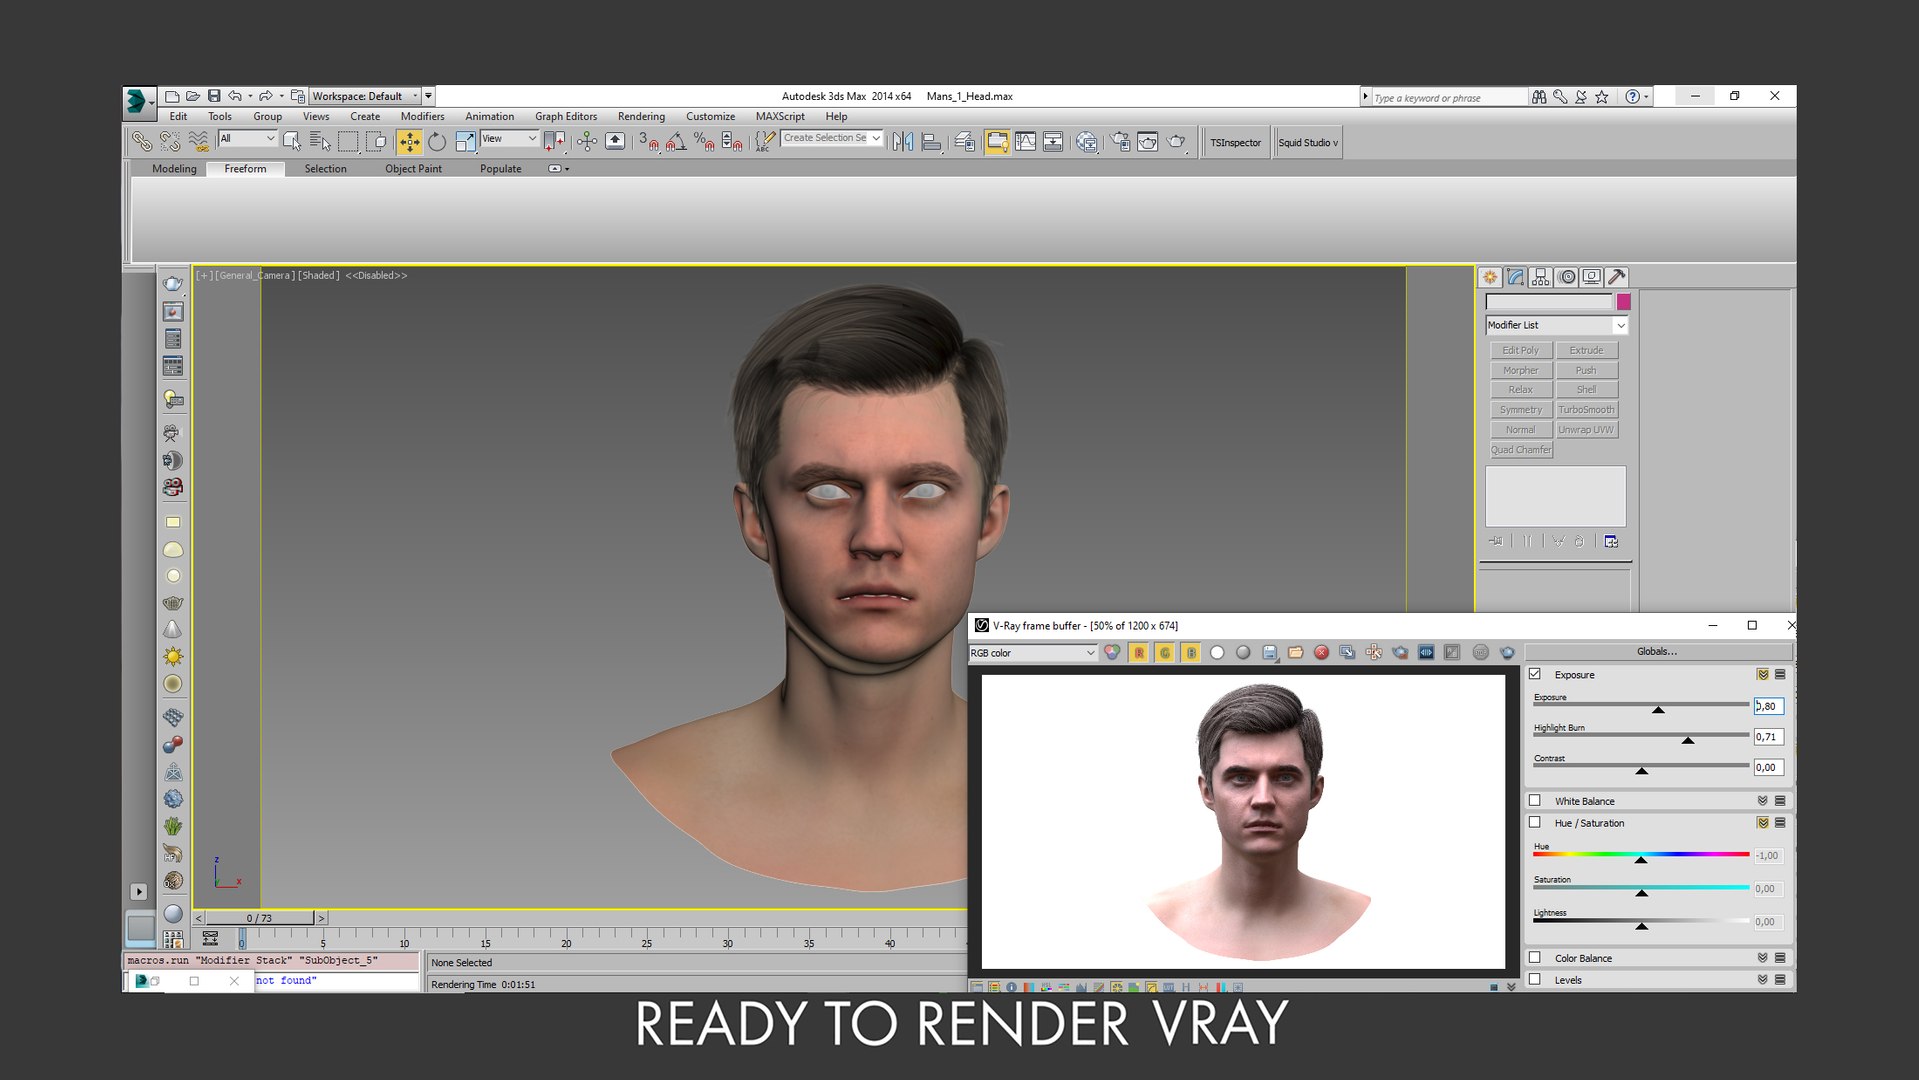Toggle the 3D Snaps magnet icon
This screenshot has height=1080, width=1919.
pyautogui.click(x=649, y=142)
